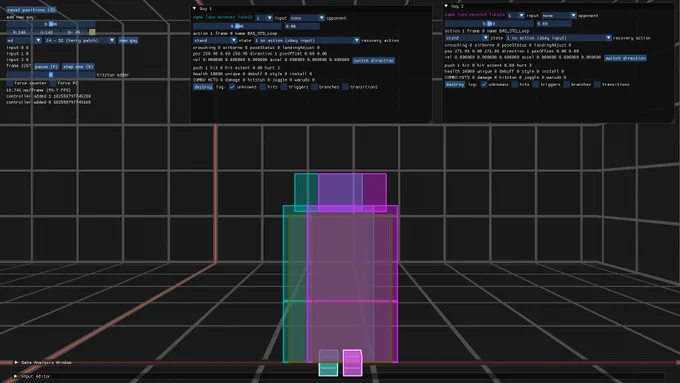The width and height of the screenshot is (680, 383).
Task: Click the R color value field
Action: pyautogui.click(x=19, y=32)
